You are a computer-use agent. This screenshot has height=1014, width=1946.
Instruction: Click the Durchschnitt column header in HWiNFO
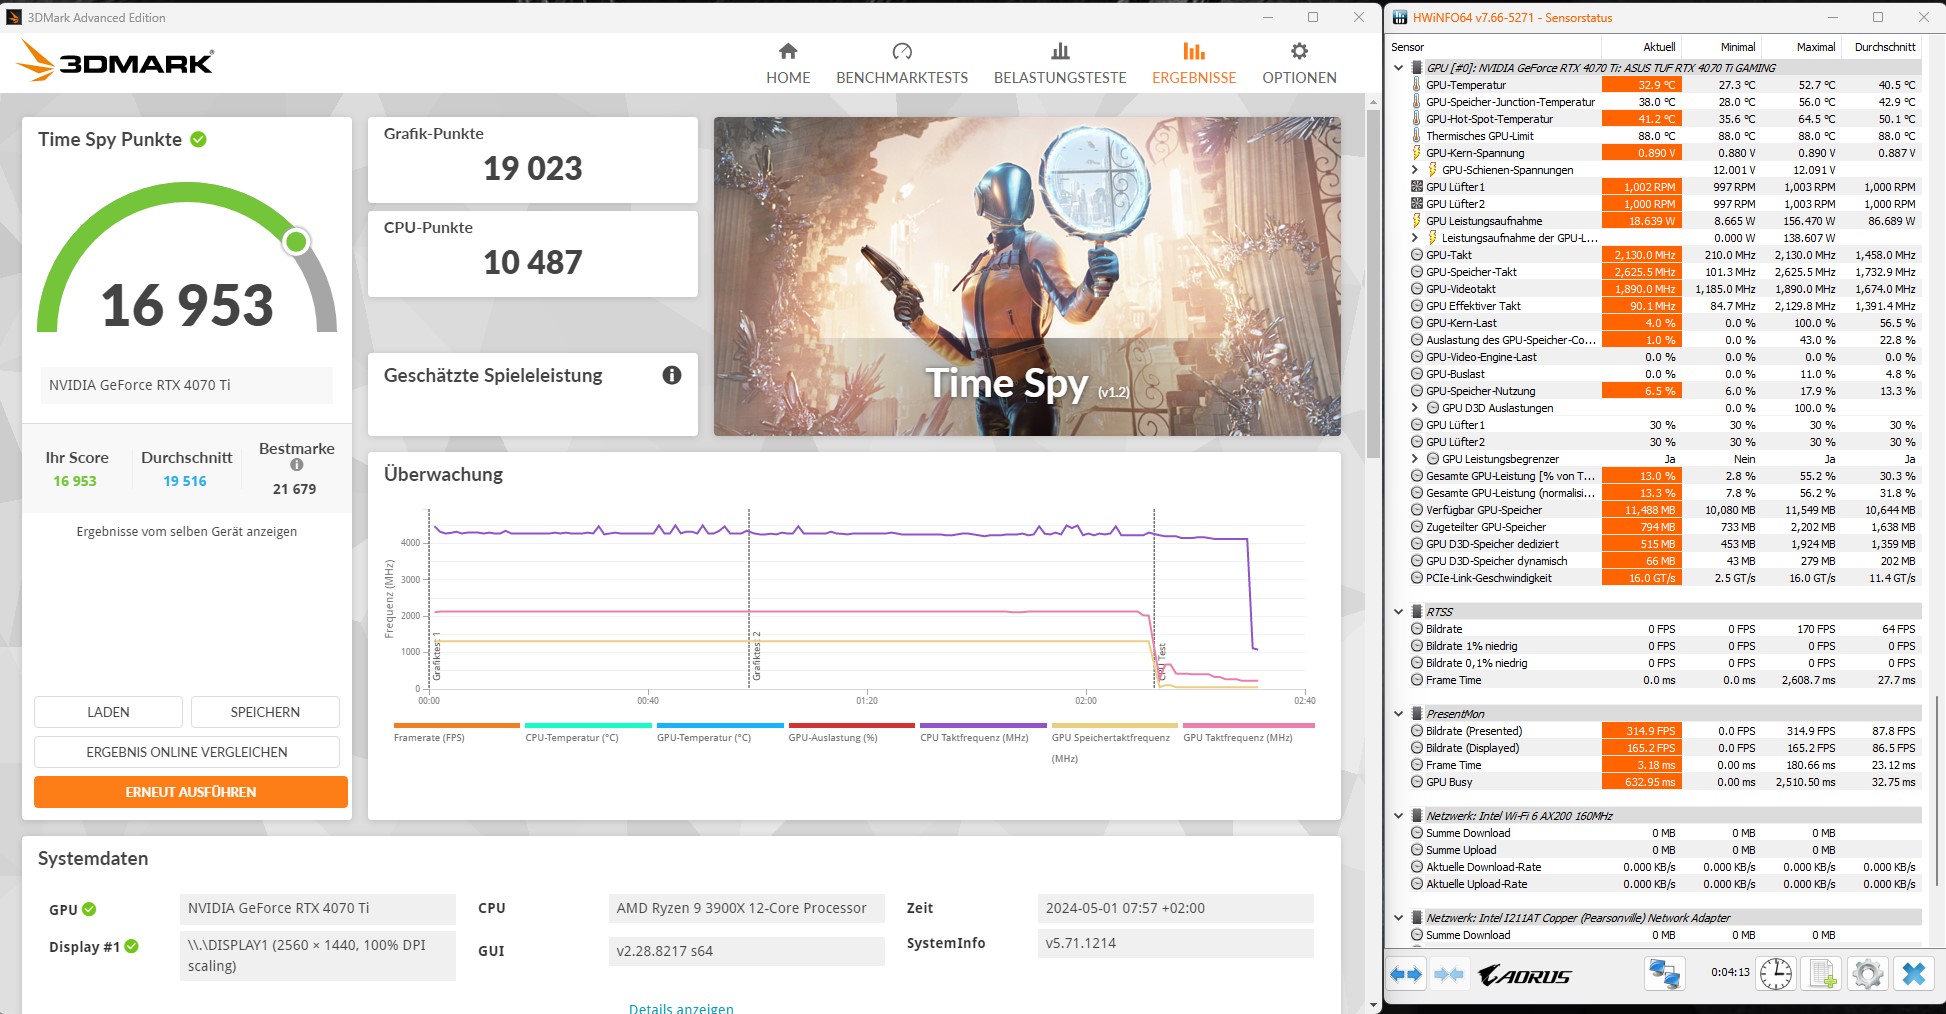coord(1884,47)
